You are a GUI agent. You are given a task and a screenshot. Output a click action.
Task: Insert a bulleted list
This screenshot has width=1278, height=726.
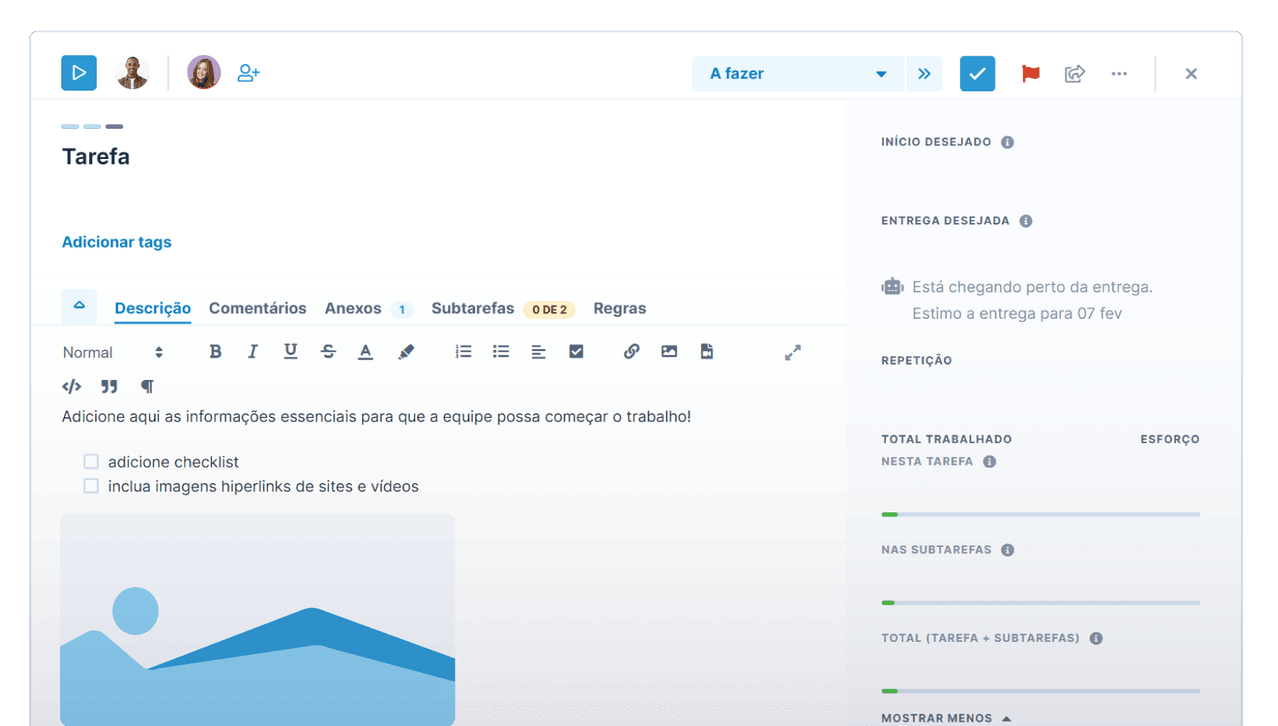(x=501, y=352)
